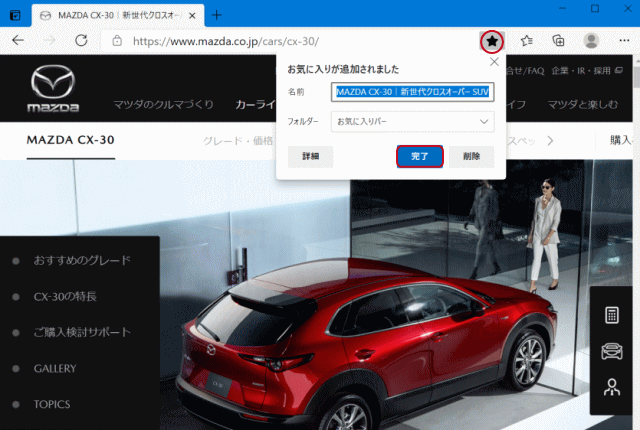Reload the page with refresh icon
Screen dimensions: 640x430
[81, 40]
